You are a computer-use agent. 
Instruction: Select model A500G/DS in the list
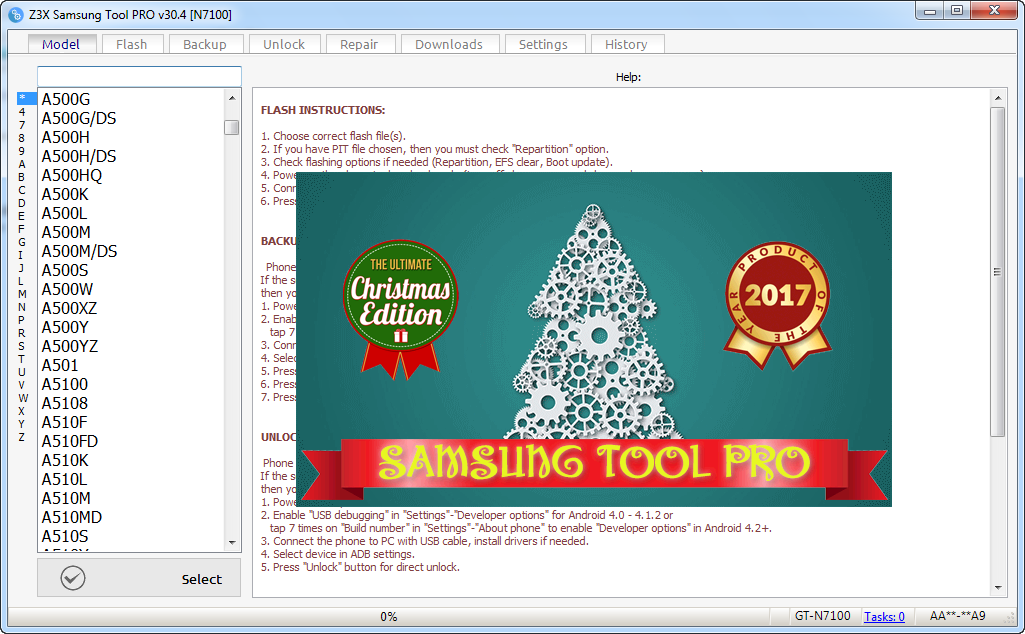click(x=79, y=118)
